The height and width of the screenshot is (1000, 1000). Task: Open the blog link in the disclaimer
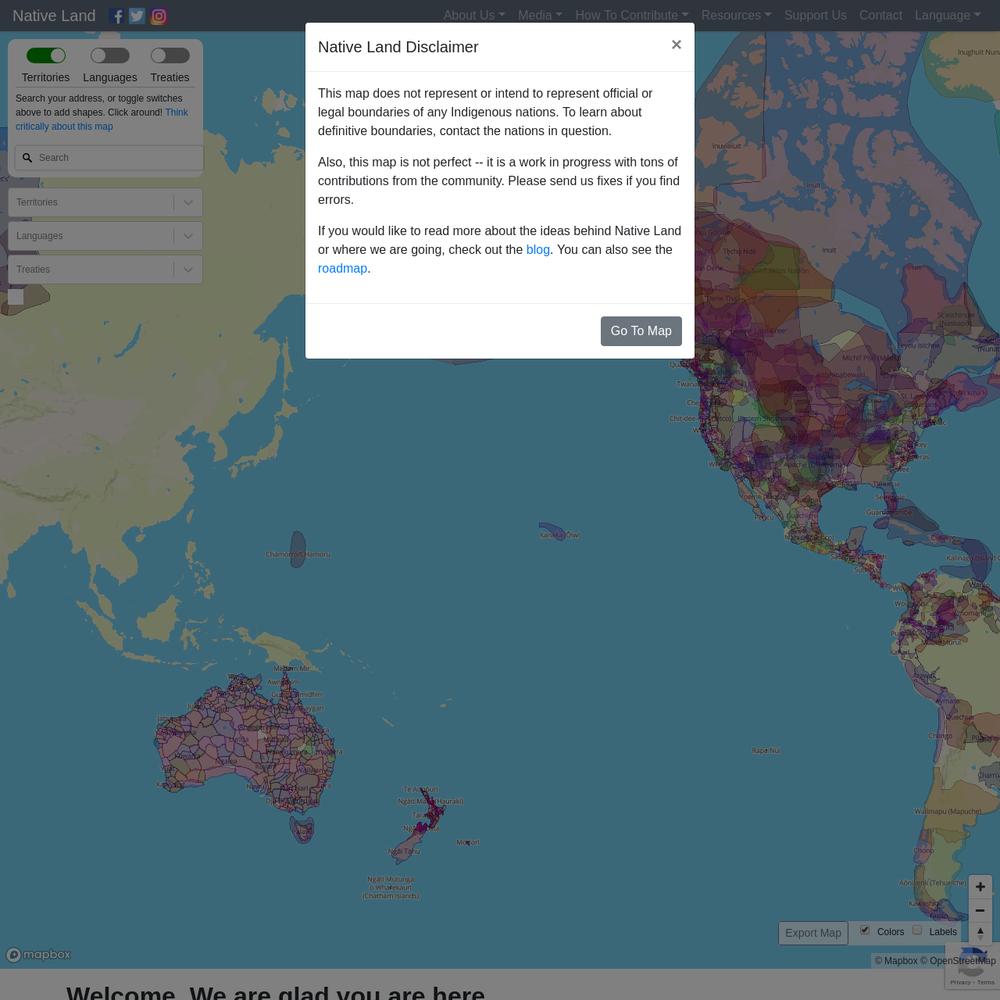538,250
